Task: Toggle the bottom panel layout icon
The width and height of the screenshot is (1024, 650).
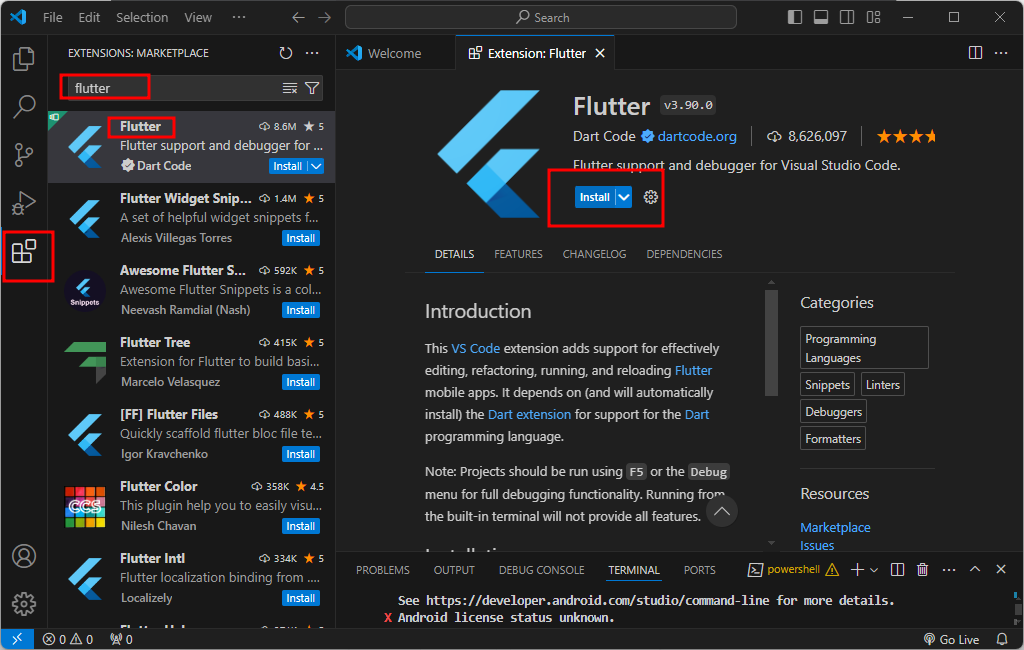Action: [x=821, y=18]
